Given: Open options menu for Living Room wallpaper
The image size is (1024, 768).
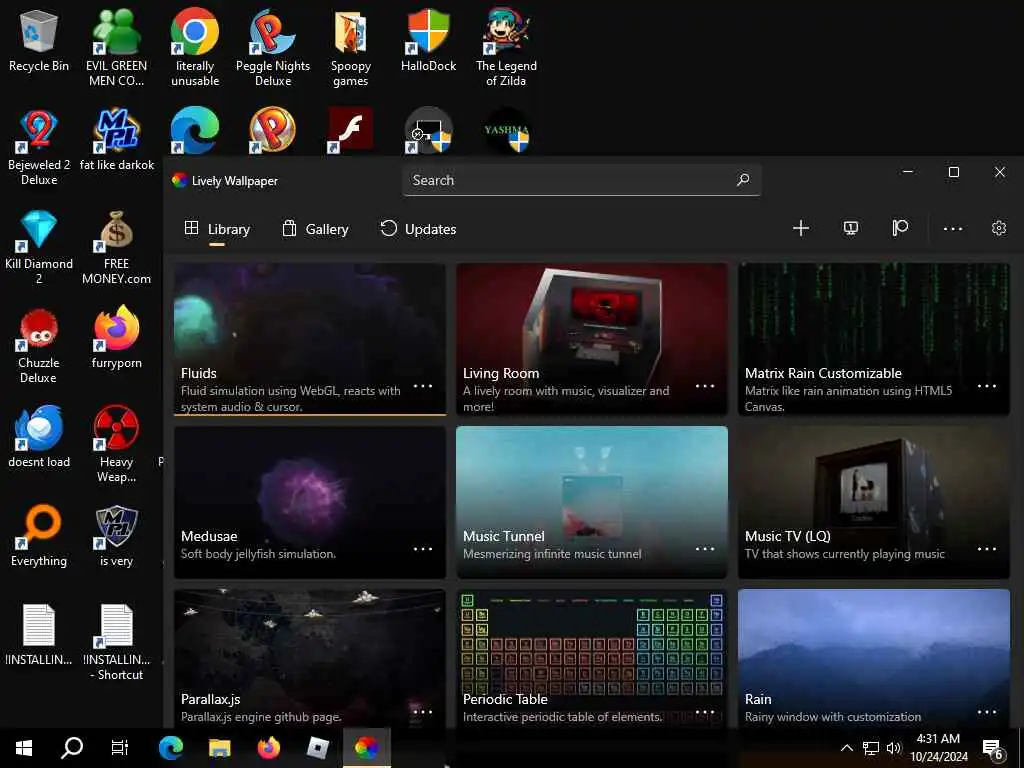Looking at the screenshot, I should (705, 386).
